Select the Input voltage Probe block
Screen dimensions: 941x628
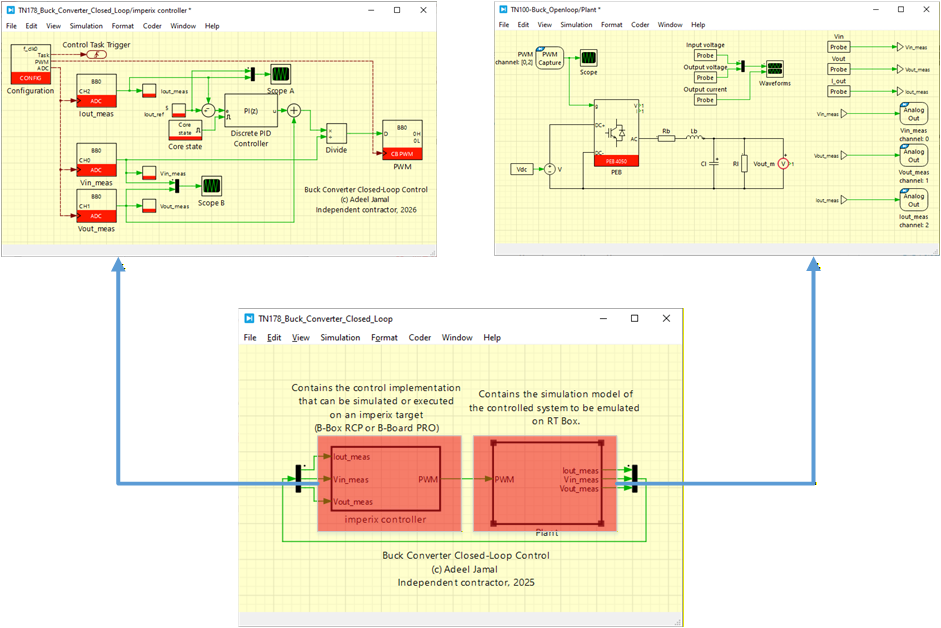coord(705,56)
